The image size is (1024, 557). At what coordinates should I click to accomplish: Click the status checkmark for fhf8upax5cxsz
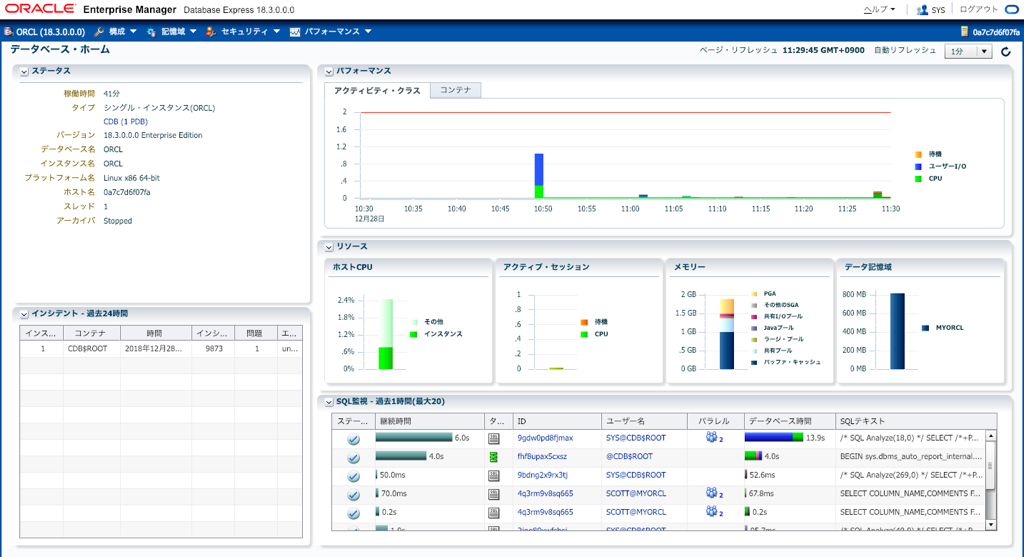pos(353,457)
